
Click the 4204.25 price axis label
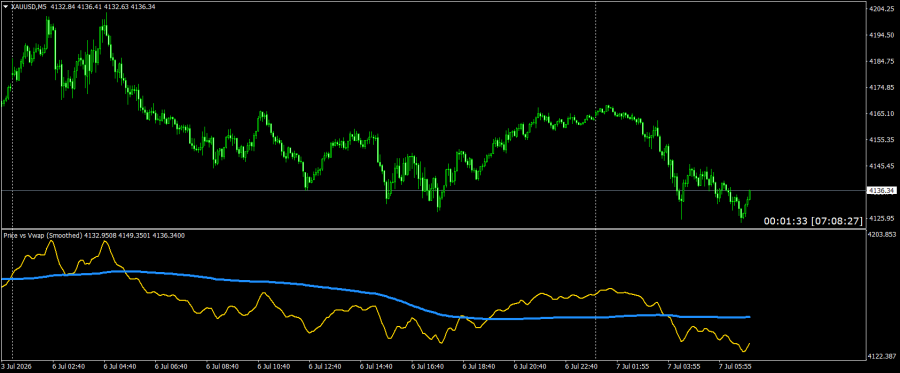pyautogui.click(x=881, y=9)
